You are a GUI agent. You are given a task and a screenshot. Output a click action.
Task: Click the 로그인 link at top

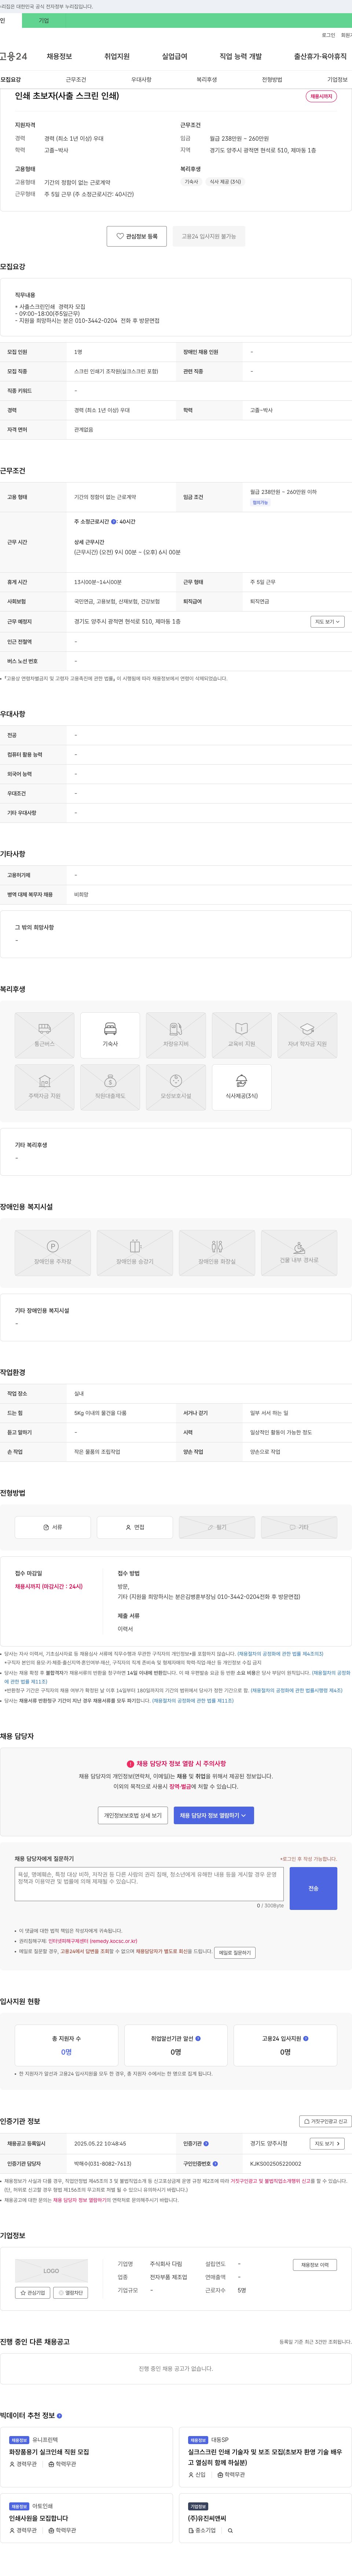(328, 35)
